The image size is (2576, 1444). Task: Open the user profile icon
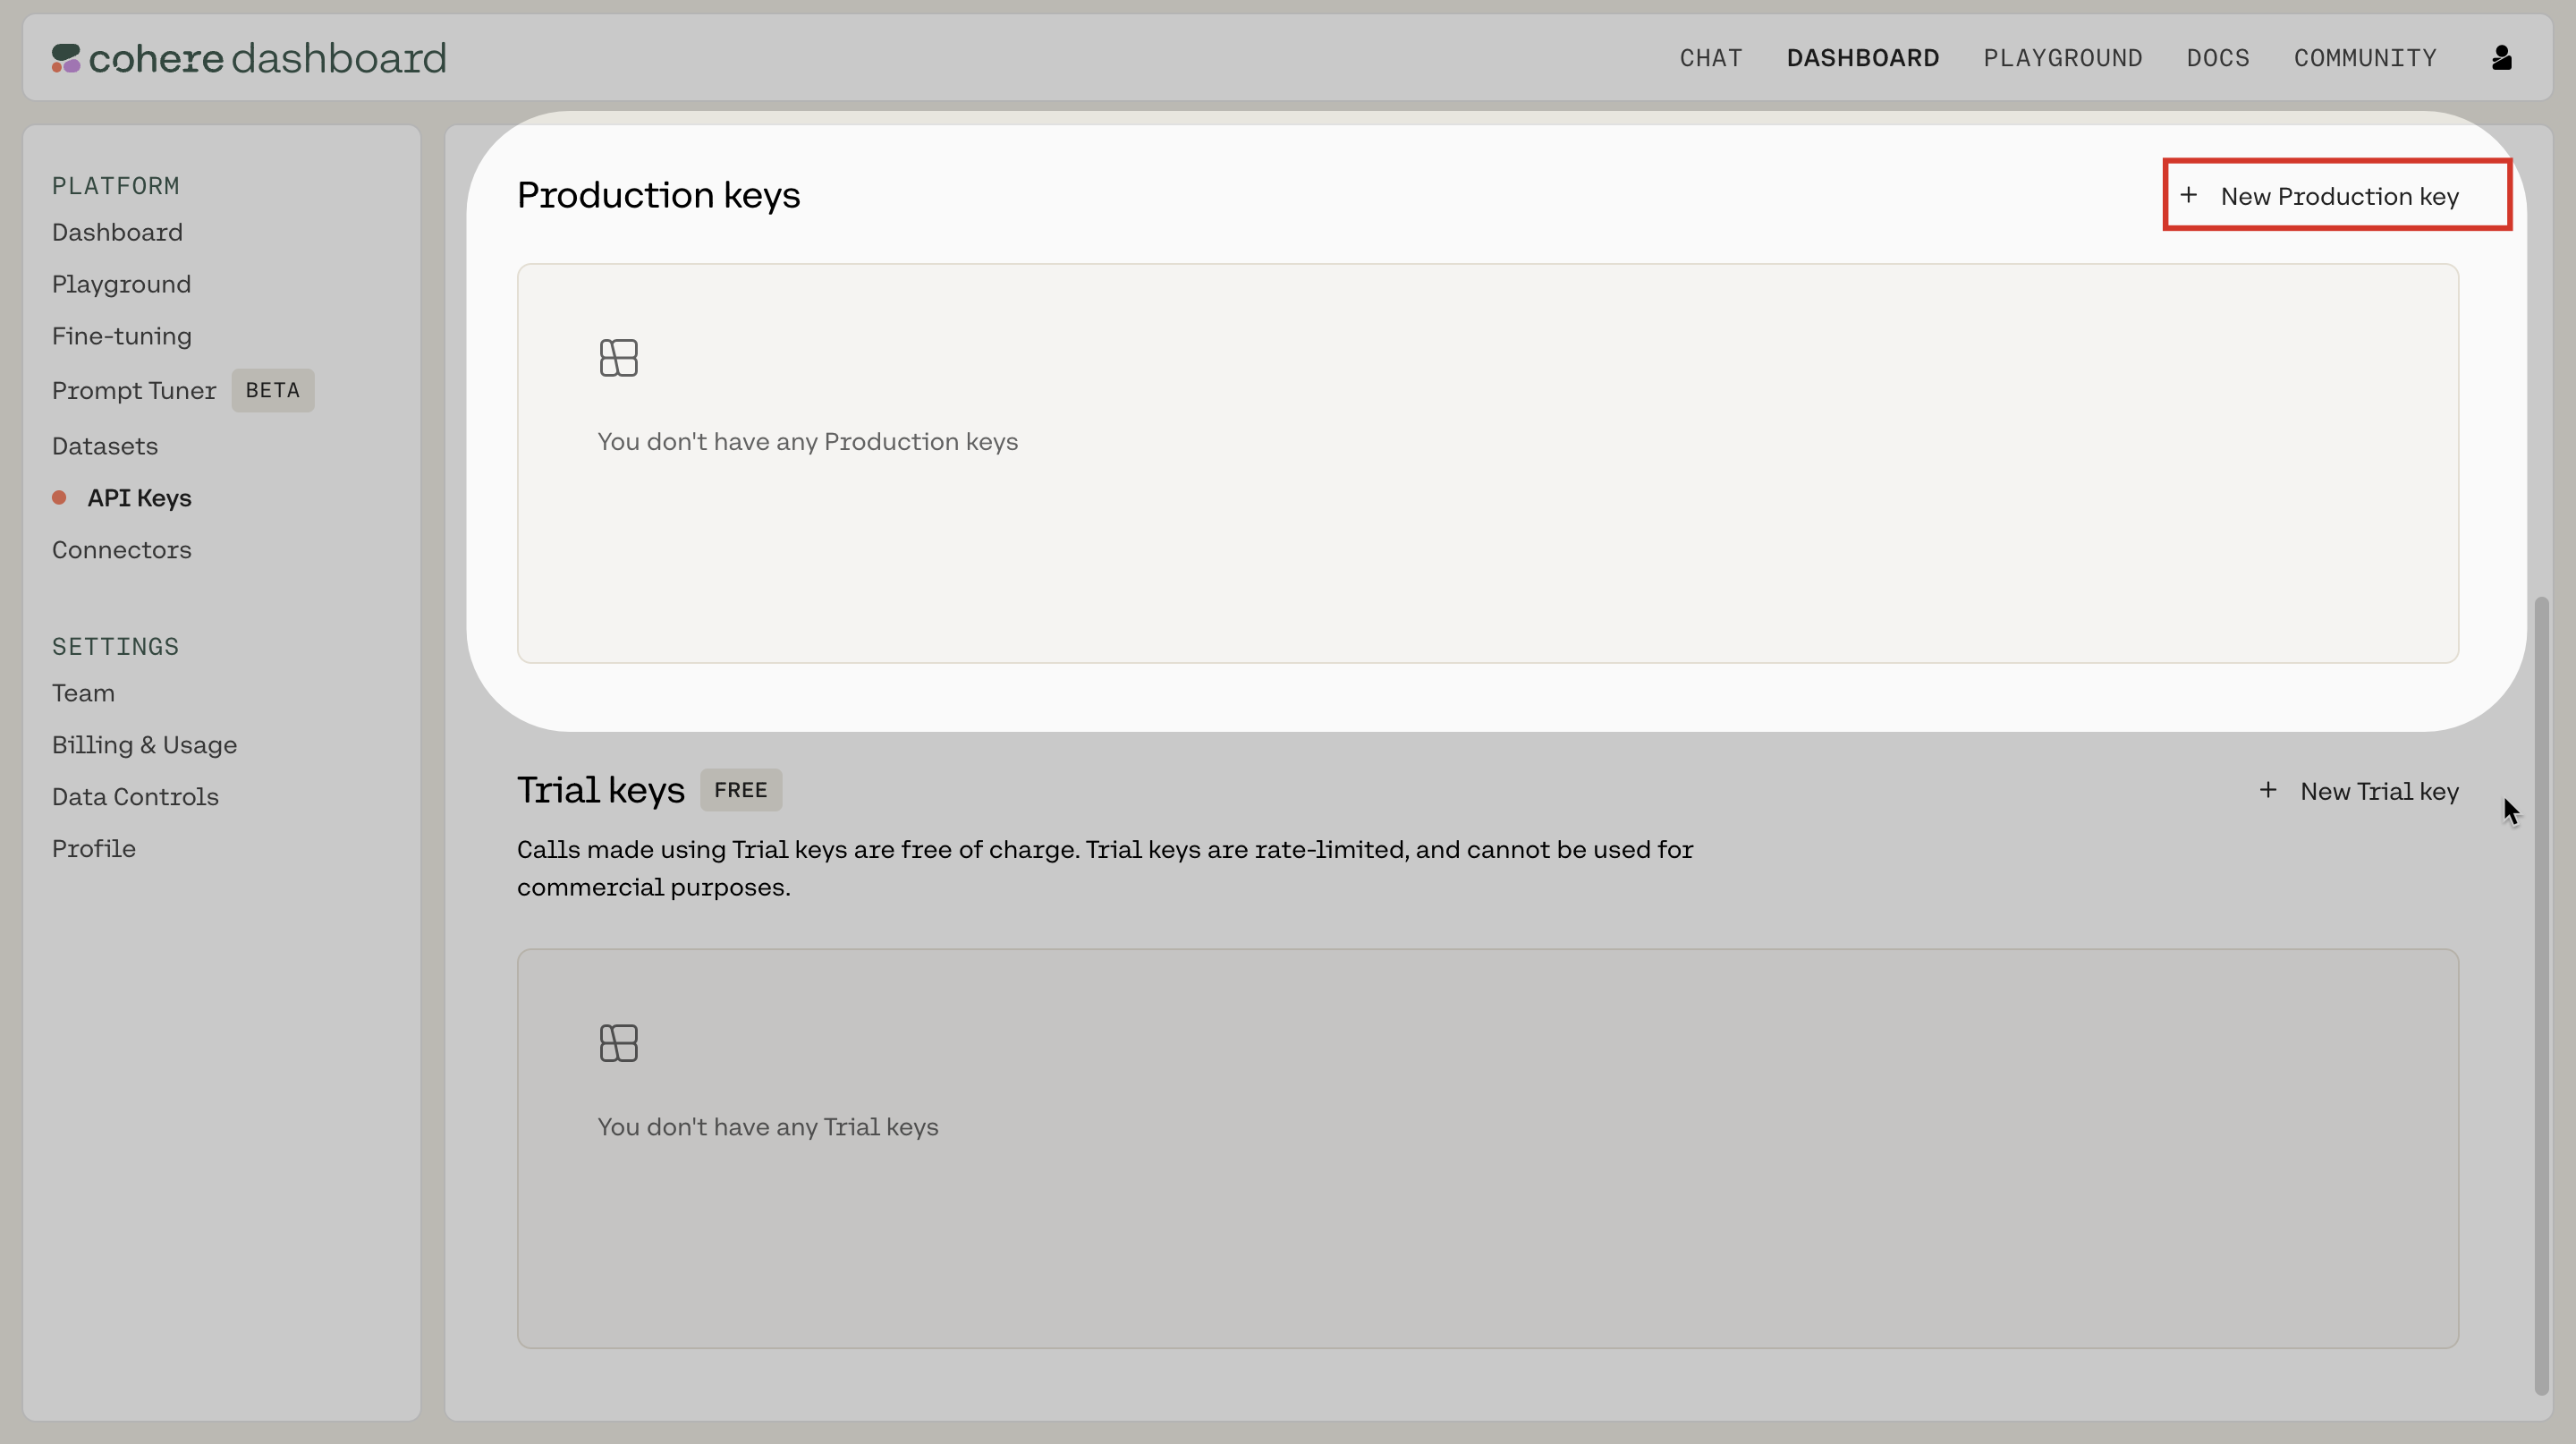point(2501,58)
